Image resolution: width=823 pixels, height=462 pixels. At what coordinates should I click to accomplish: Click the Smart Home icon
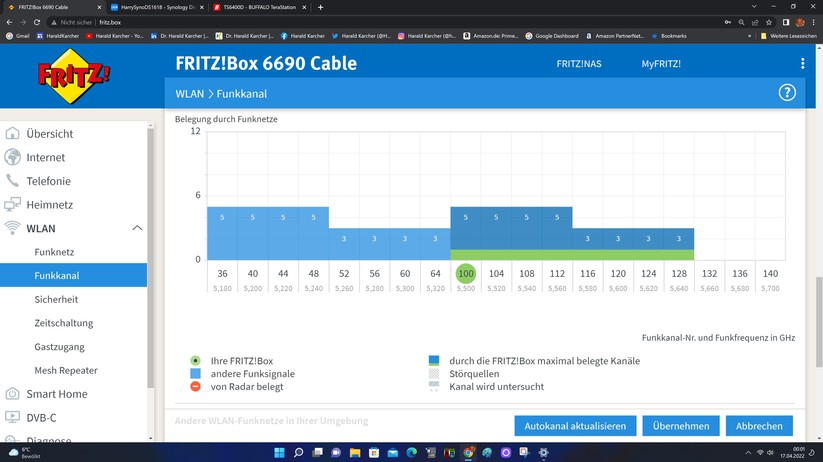tap(12, 394)
